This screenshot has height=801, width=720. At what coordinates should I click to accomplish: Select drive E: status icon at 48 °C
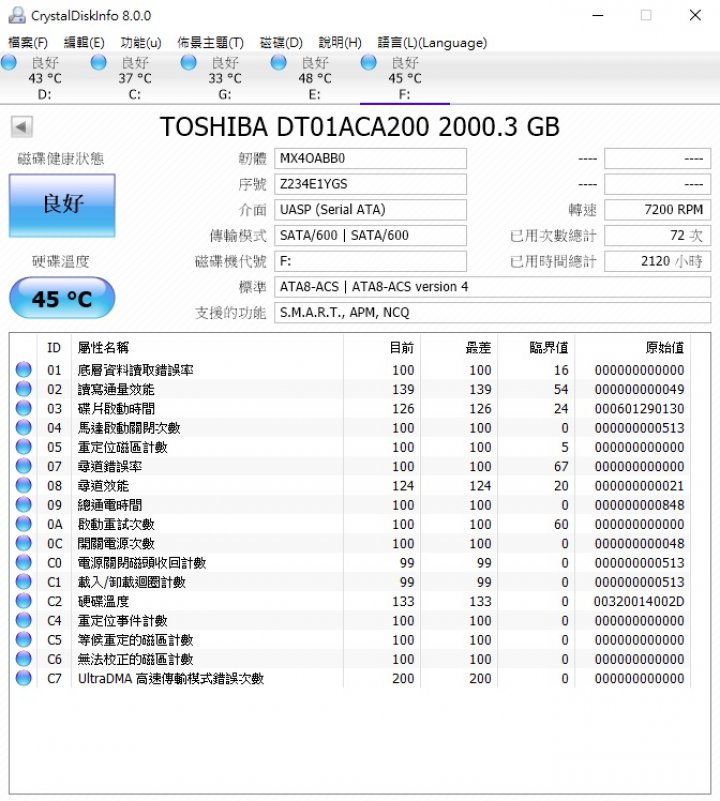coord(278,62)
